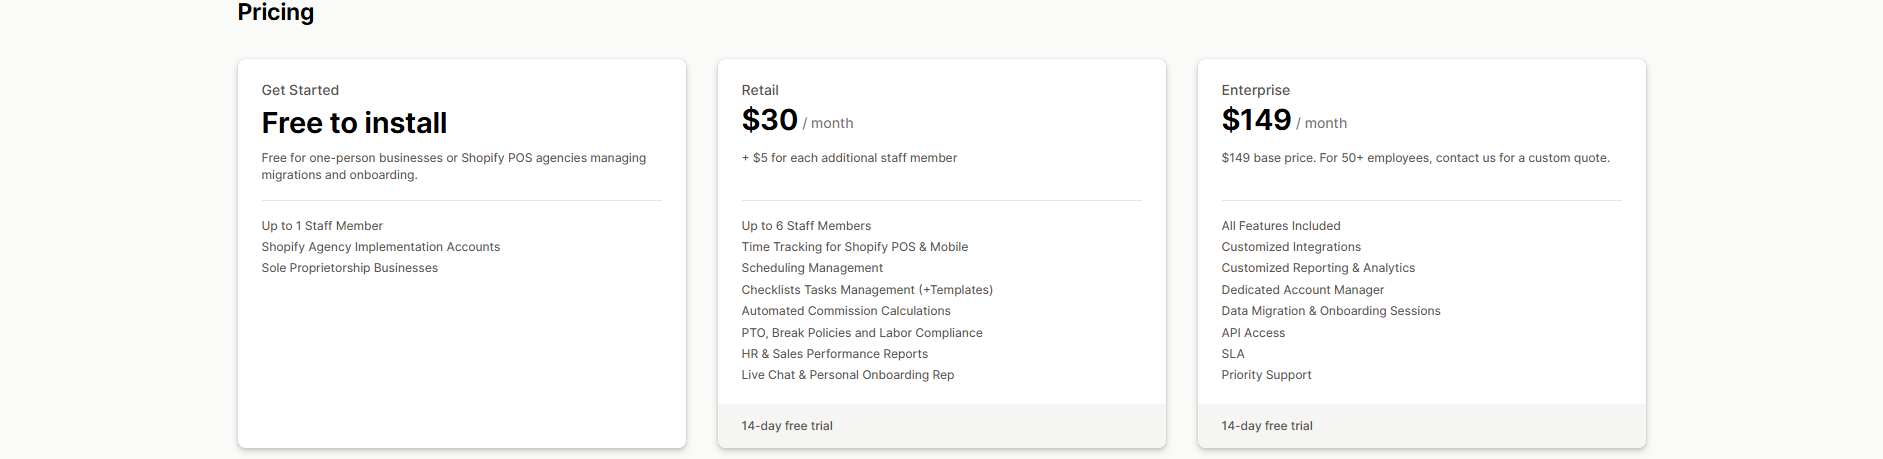1883x459 pixels.
Task: Click 'Customized Integrations' Enterprise feature
Action: 1291,247
